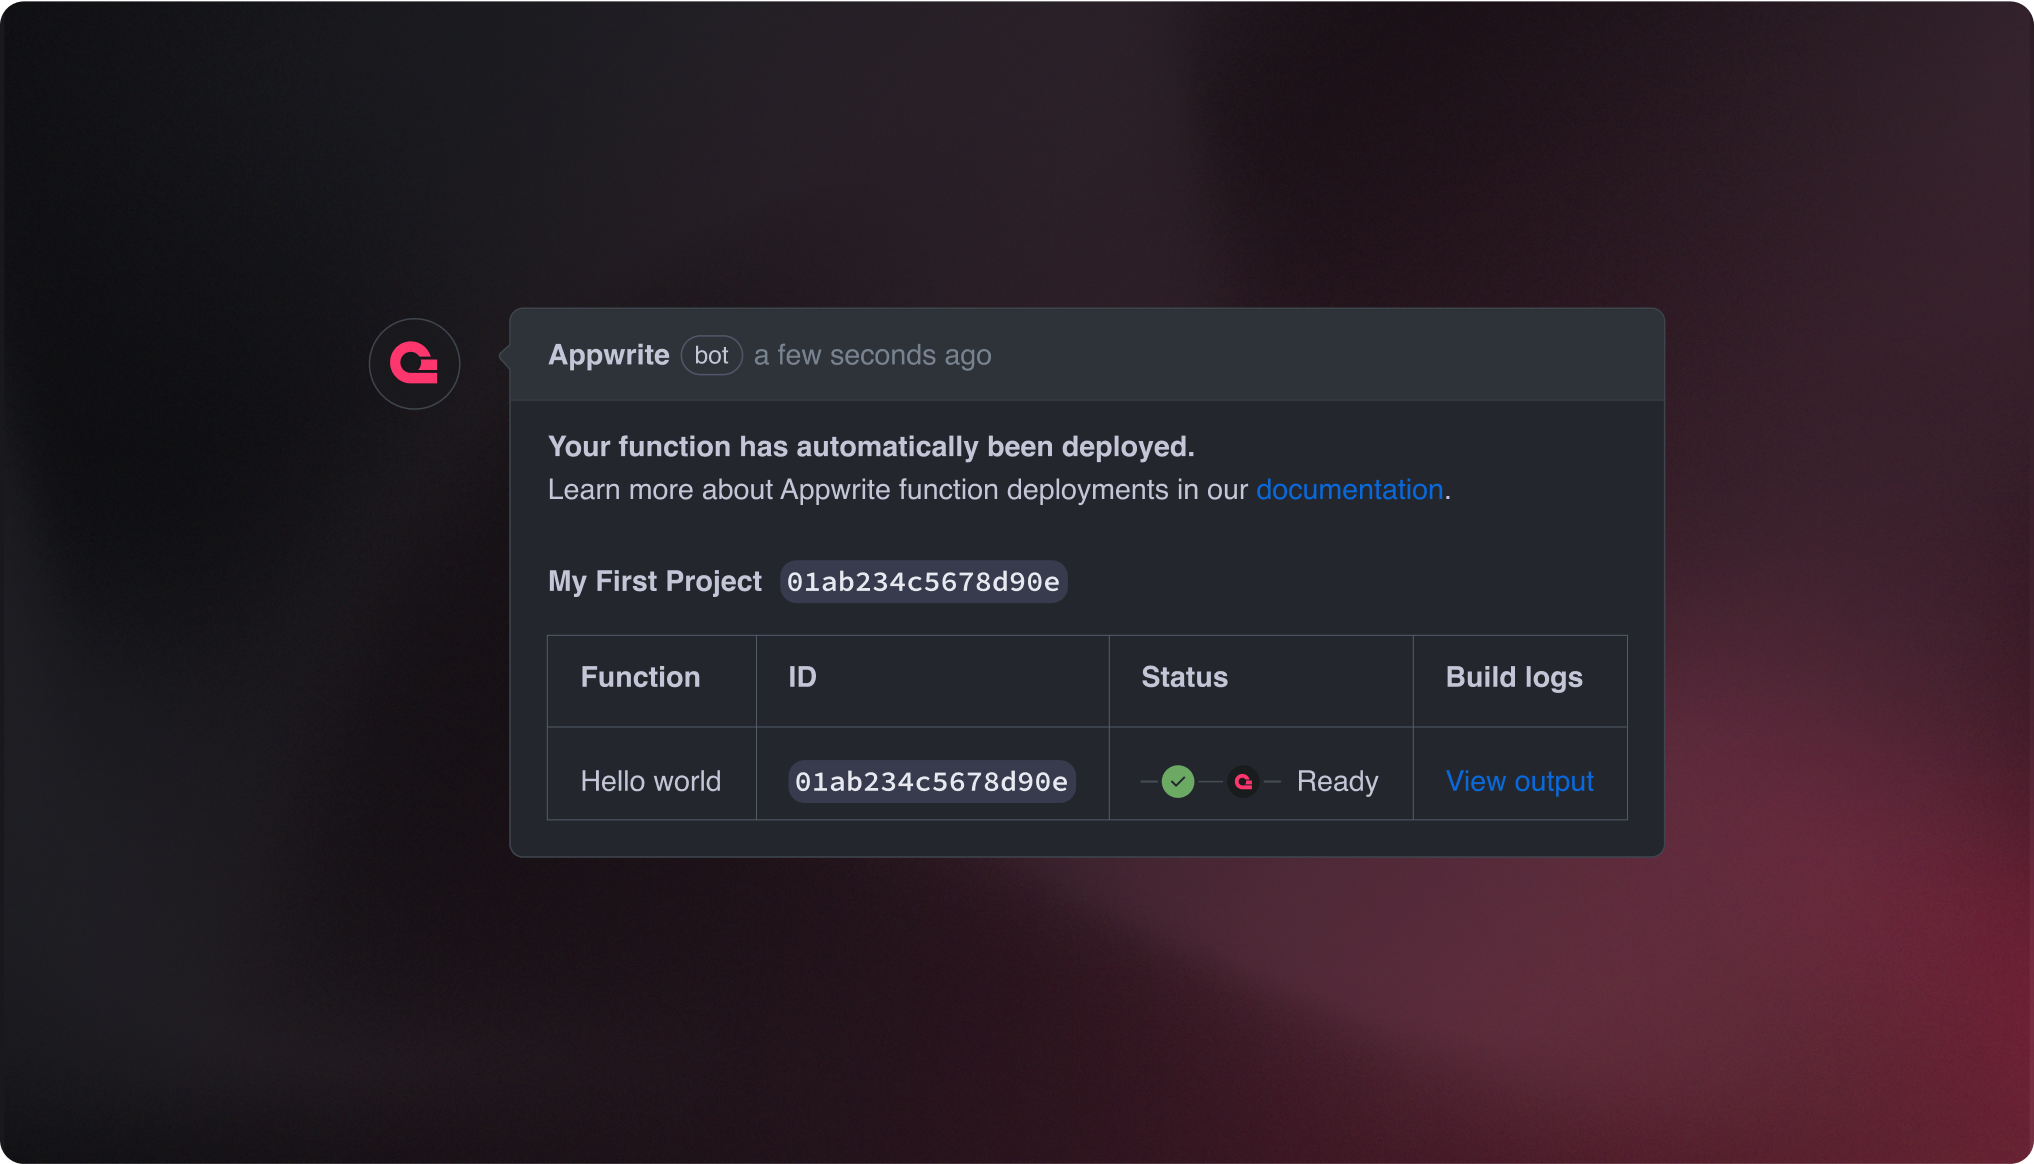Click the Appwrite author name

(608, 355)
